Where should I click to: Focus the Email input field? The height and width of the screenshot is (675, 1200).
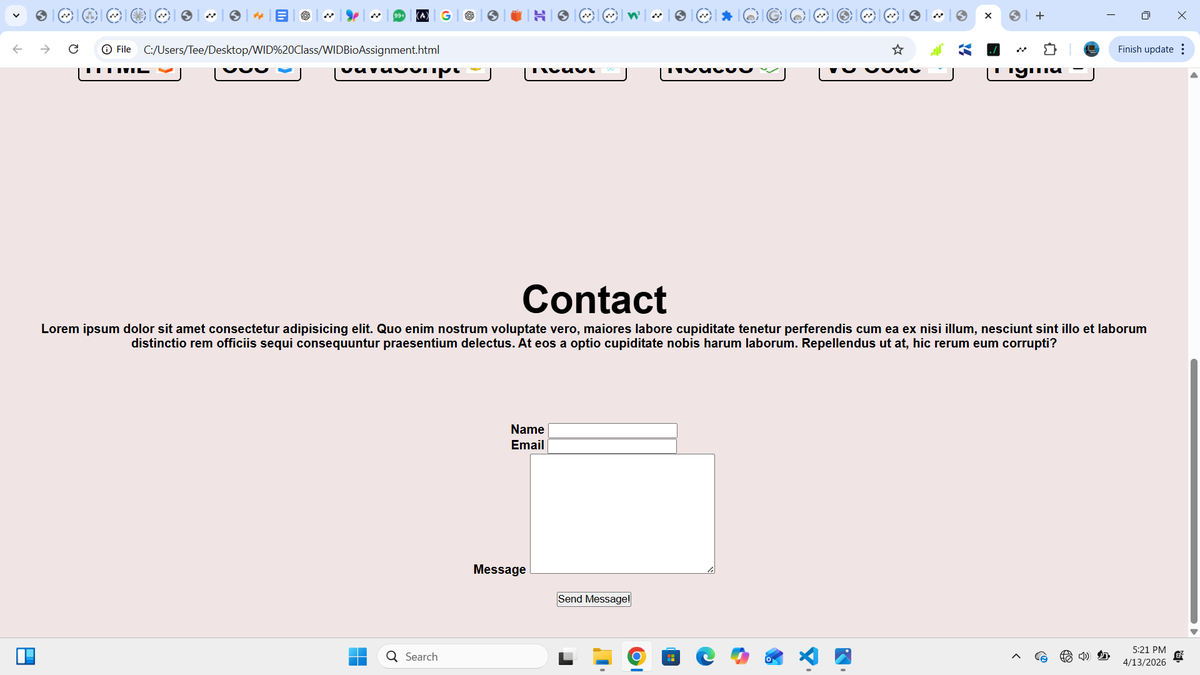[x=613, y=446]
